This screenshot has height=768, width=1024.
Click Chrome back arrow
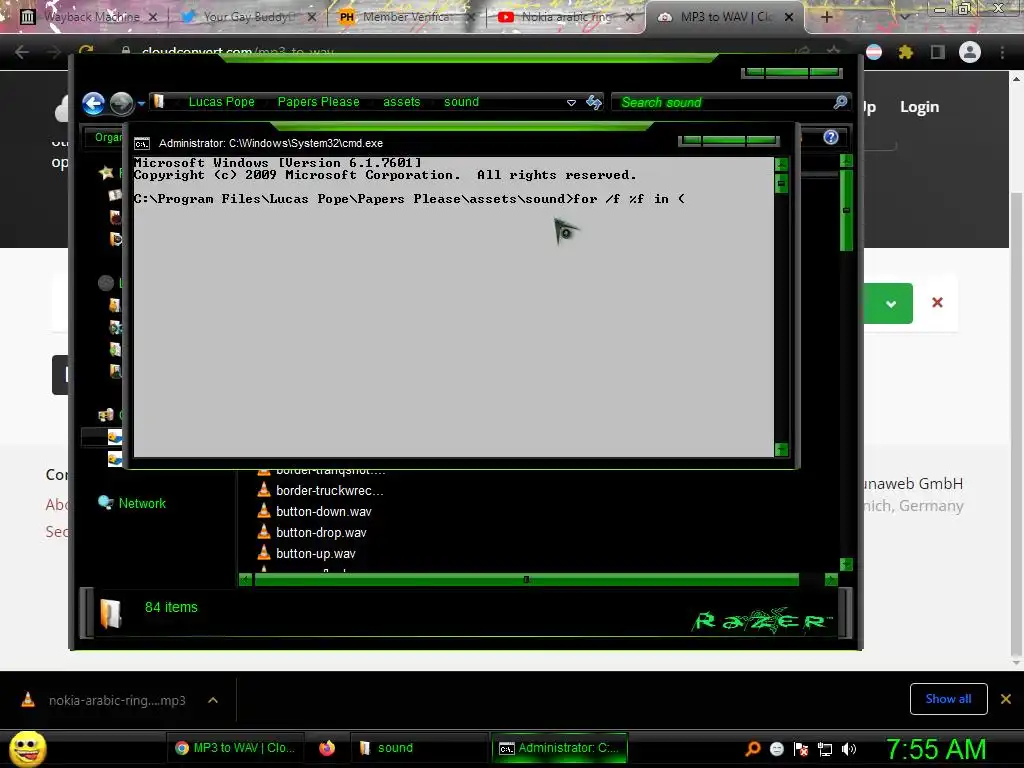click(22, 52)
